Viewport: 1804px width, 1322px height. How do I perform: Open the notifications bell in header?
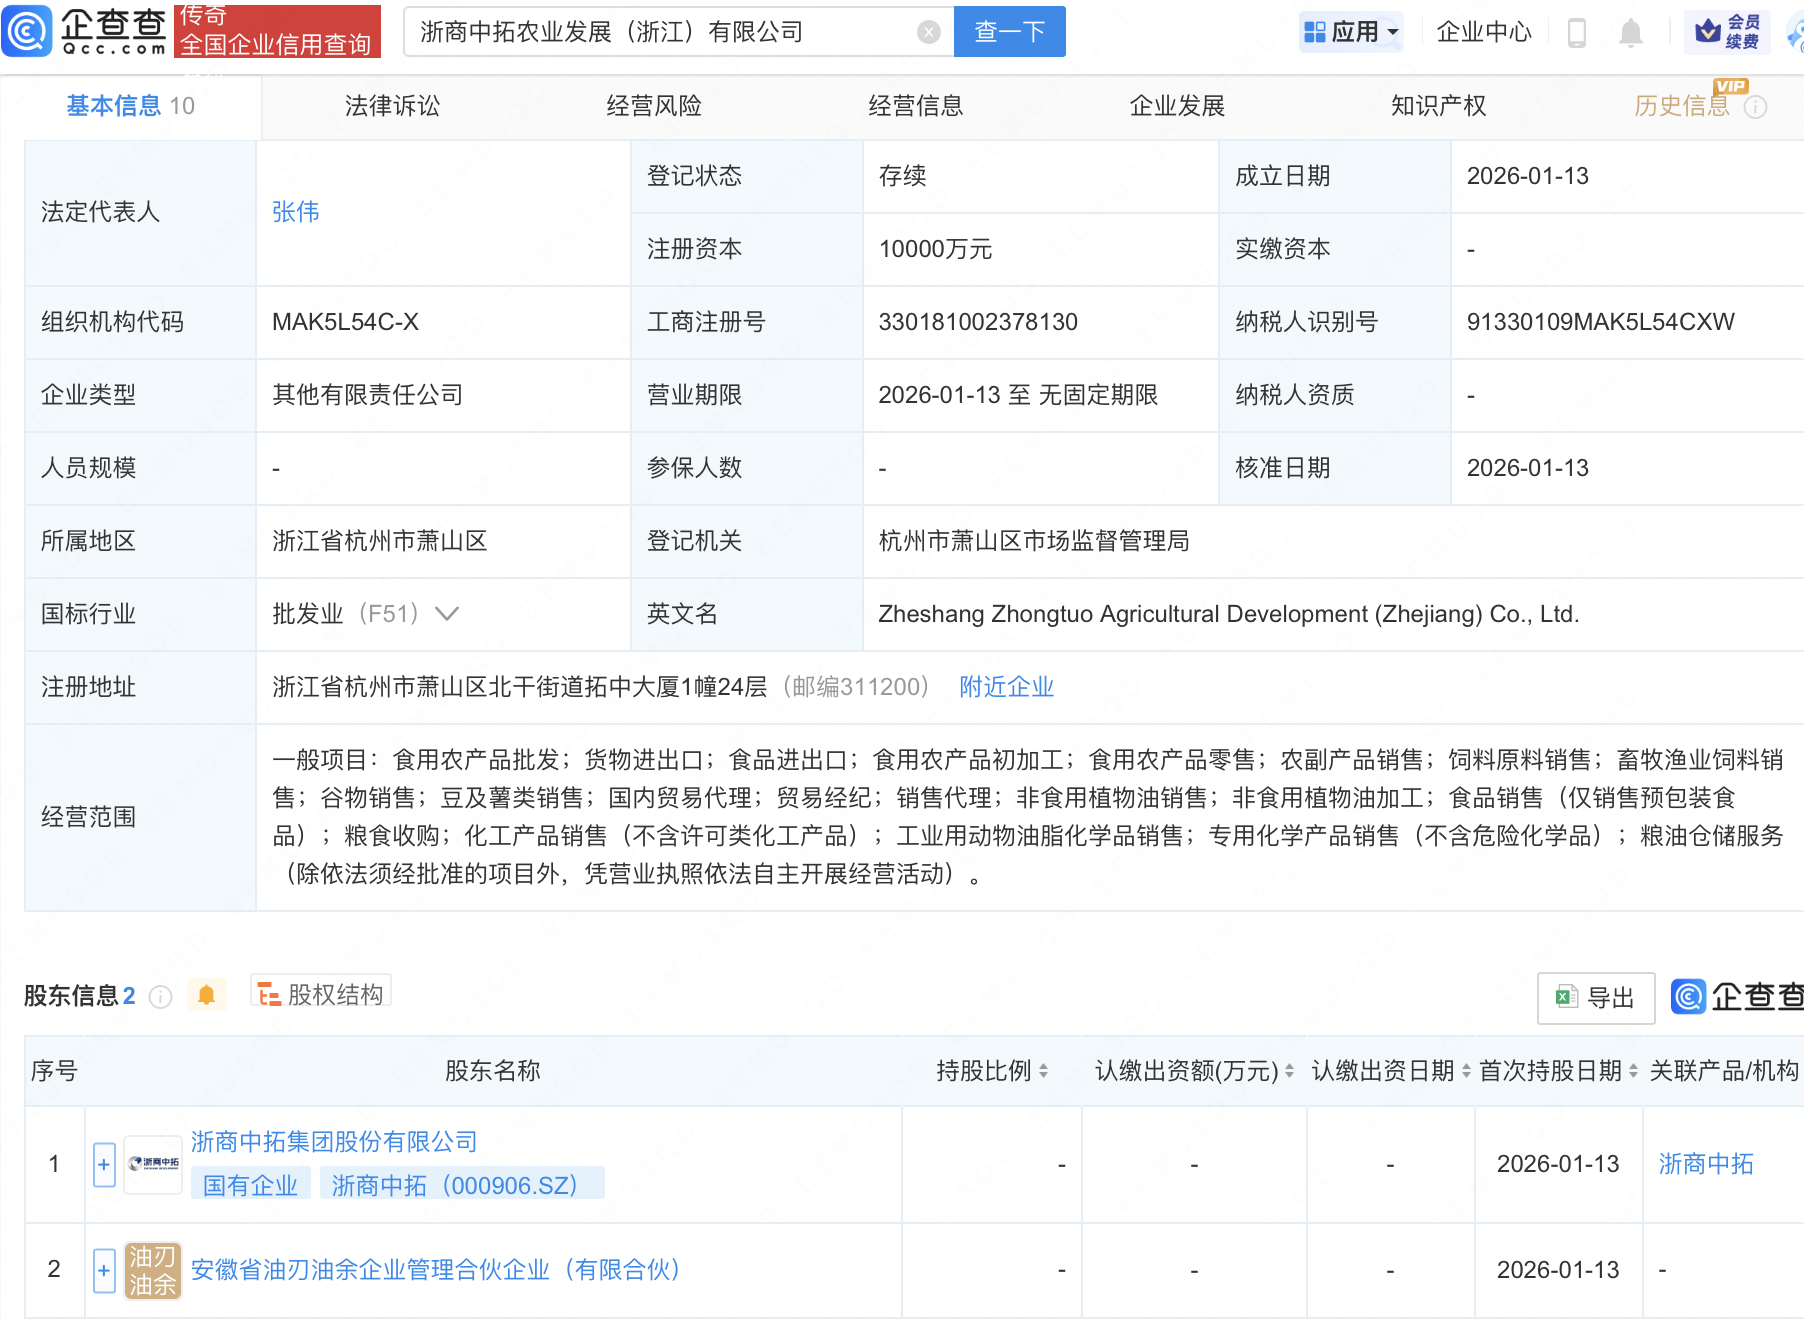coord(1630,33)
